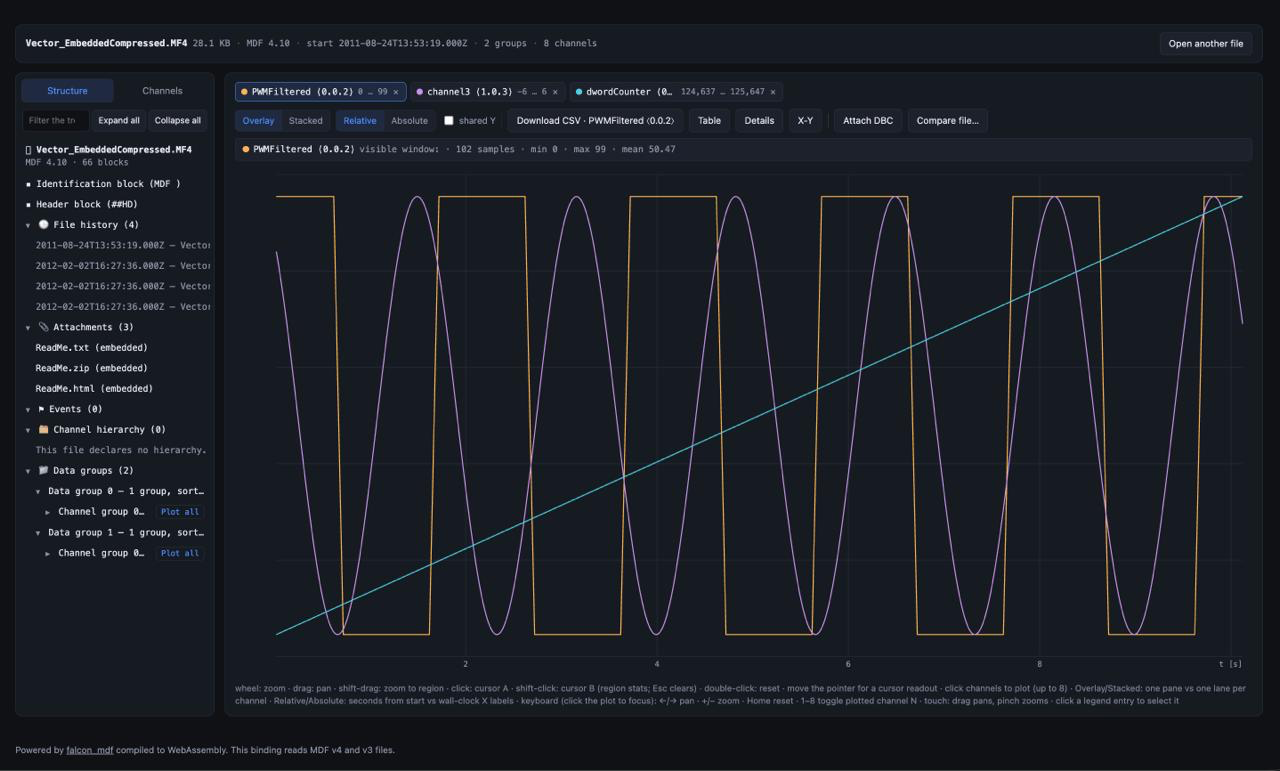1280x771 pixels.
Task: Click the "MDF 4.10 · 66 blocks" text
Action: click(x=77, y=162)
